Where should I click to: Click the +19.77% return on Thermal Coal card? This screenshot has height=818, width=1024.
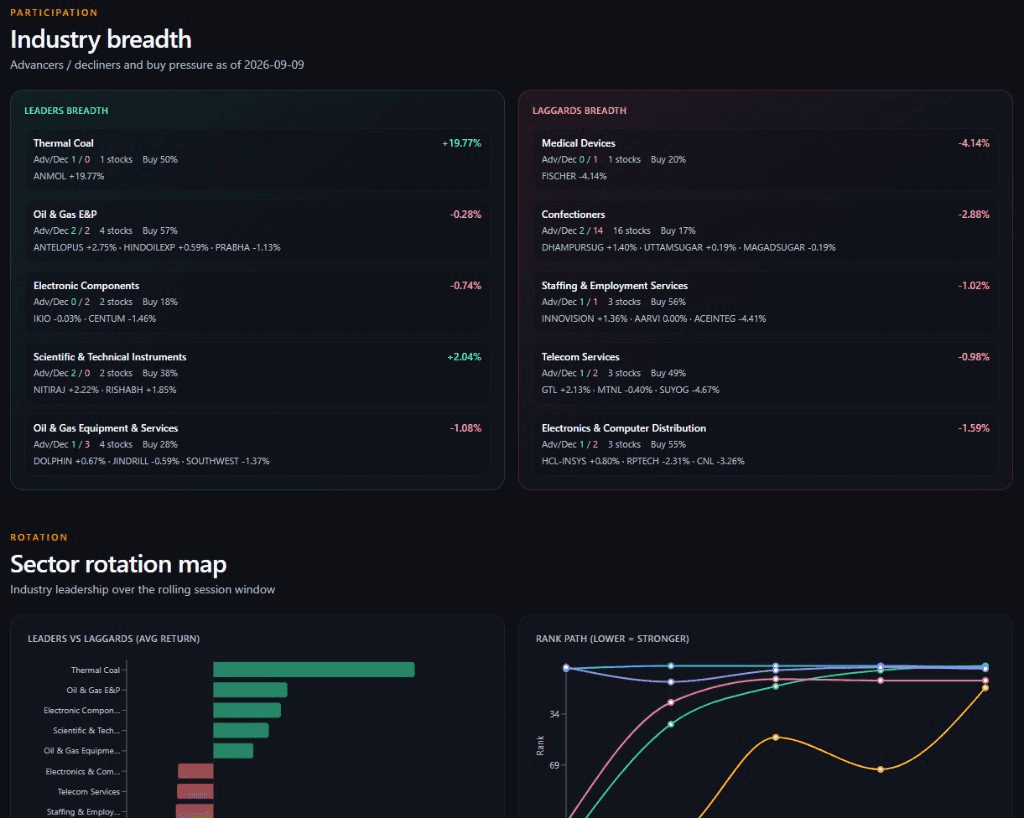coord(462,143)
